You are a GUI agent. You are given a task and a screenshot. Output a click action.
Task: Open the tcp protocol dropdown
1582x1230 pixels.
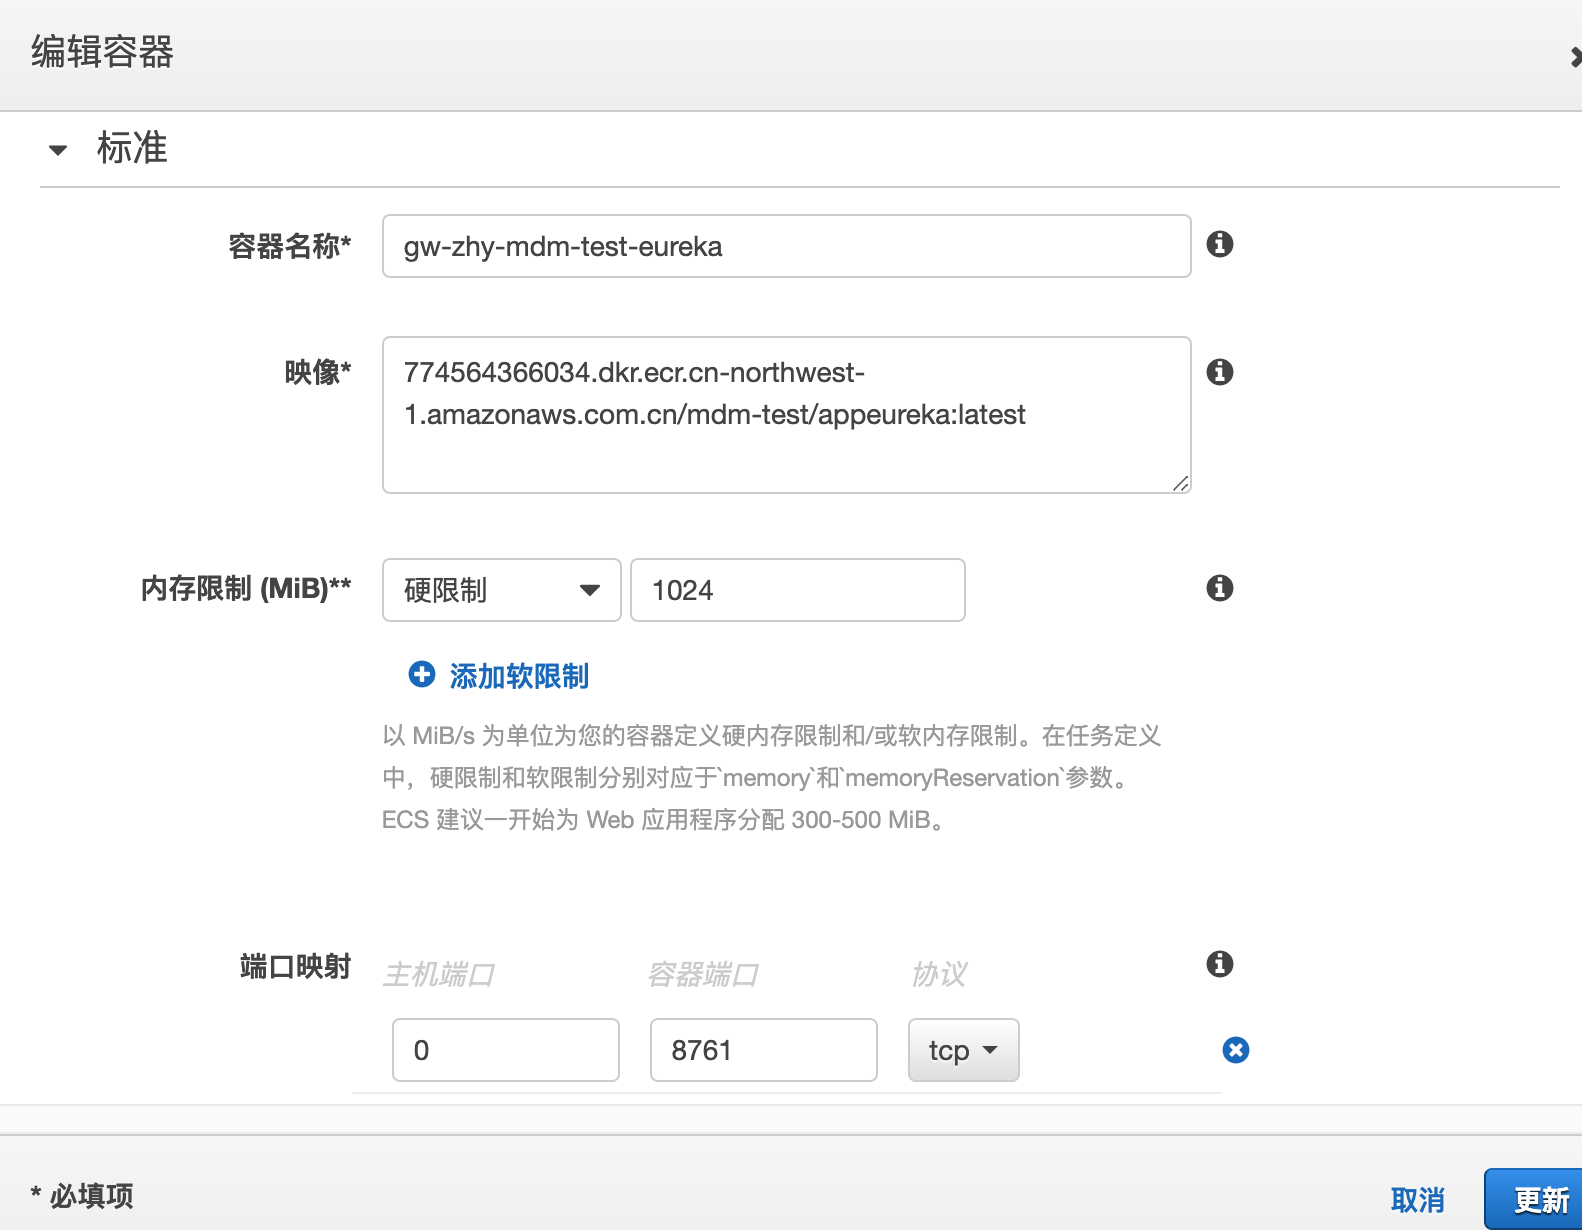963,1050
